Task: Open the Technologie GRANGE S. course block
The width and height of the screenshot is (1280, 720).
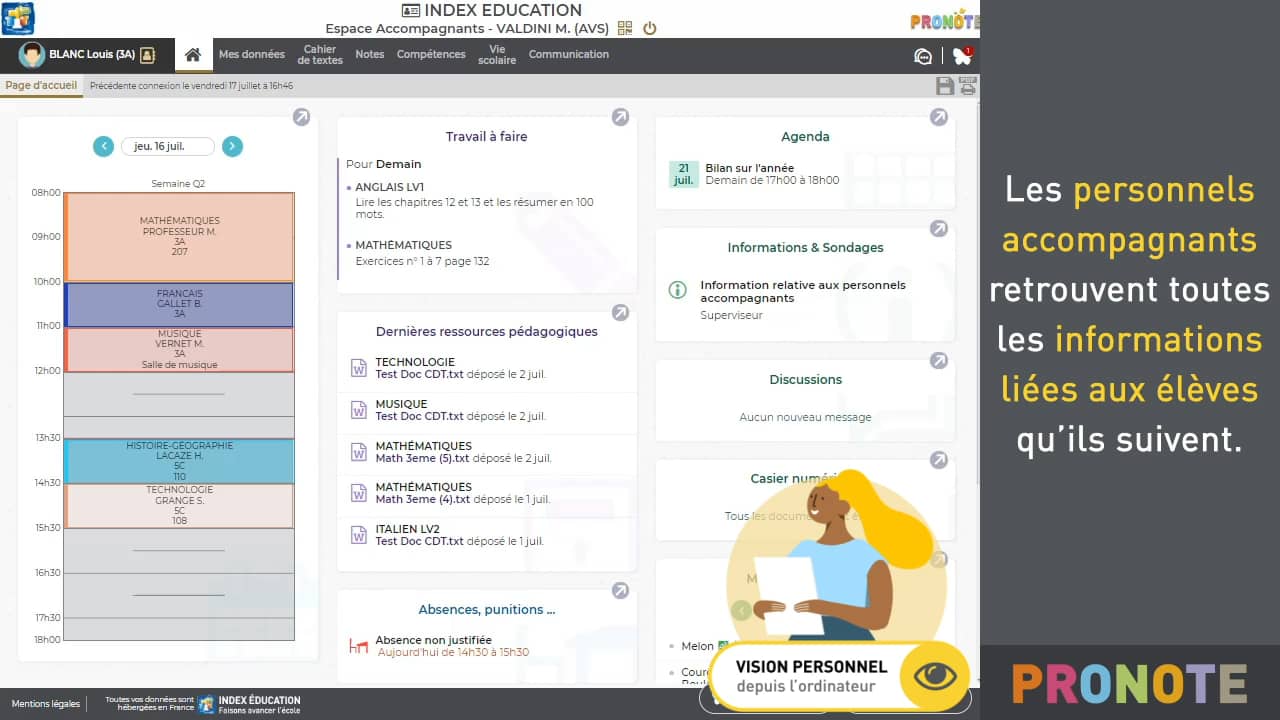Action: [179, 506]
